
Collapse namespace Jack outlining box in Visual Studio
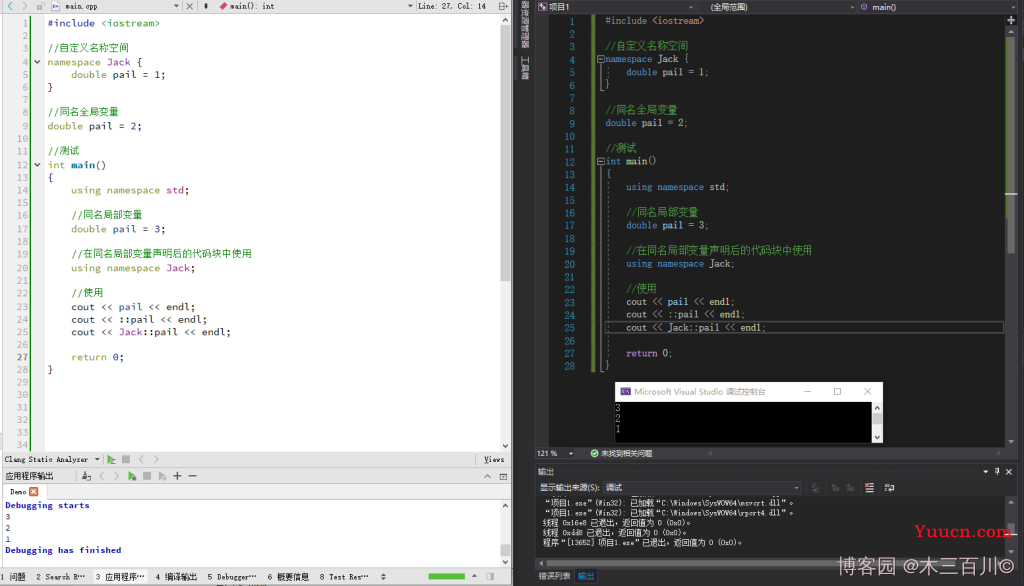click(601, 59)
